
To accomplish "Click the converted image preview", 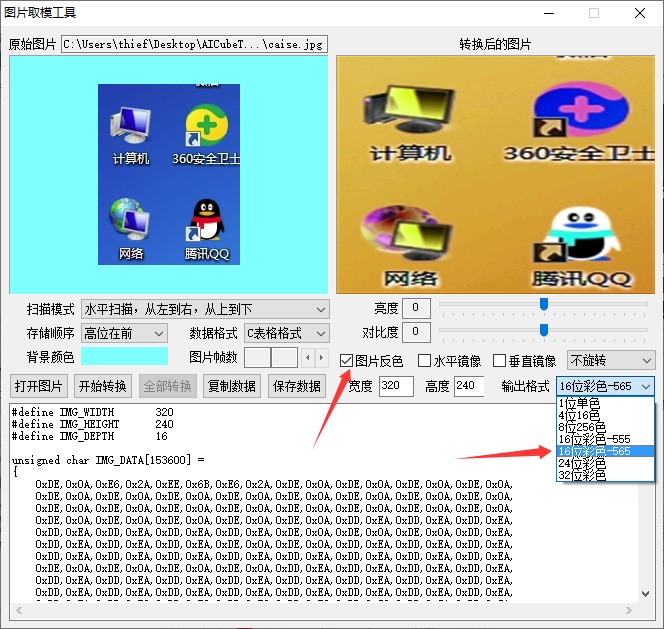I will [x=495, y=175].
